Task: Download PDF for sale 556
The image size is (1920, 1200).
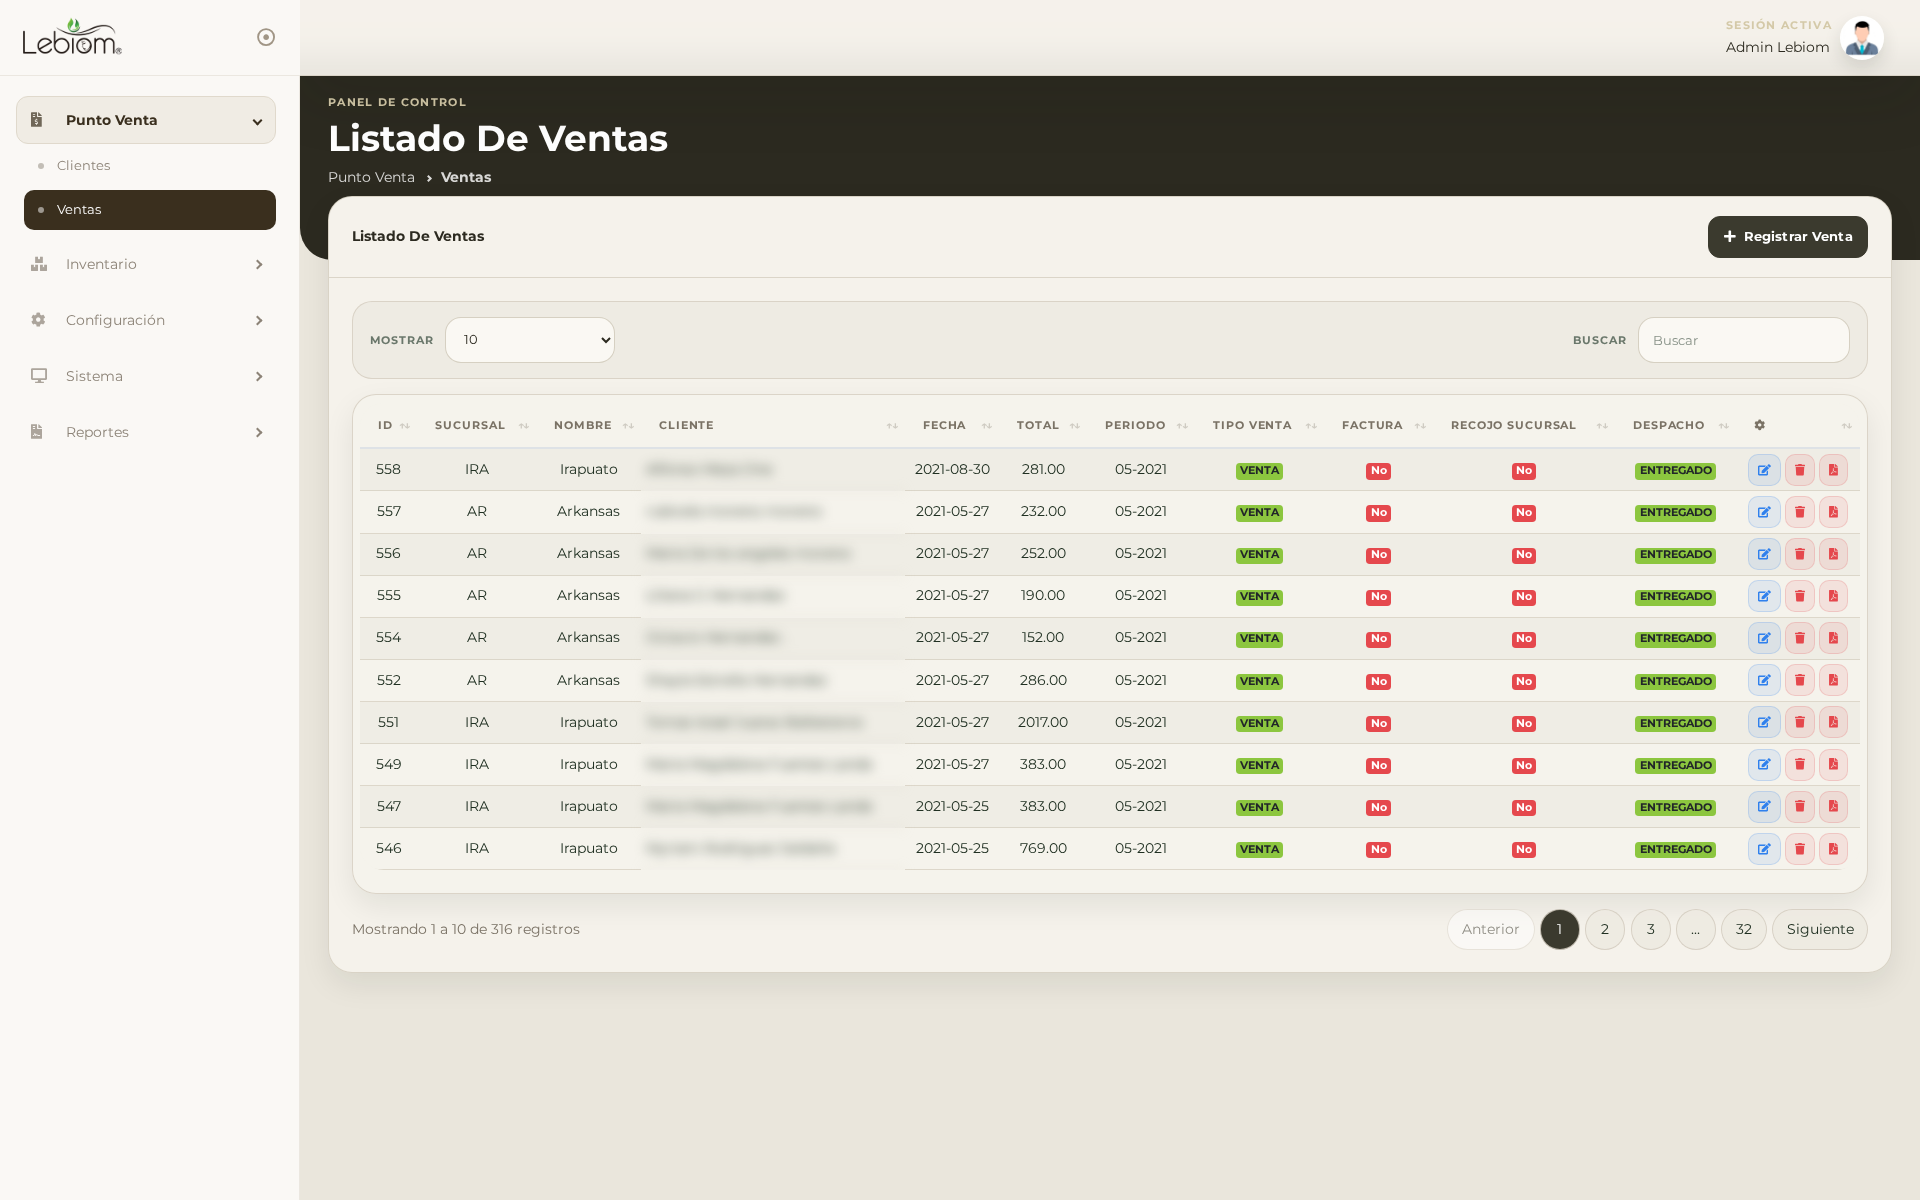Action: pyautogui.click(x=1833, y=554)
